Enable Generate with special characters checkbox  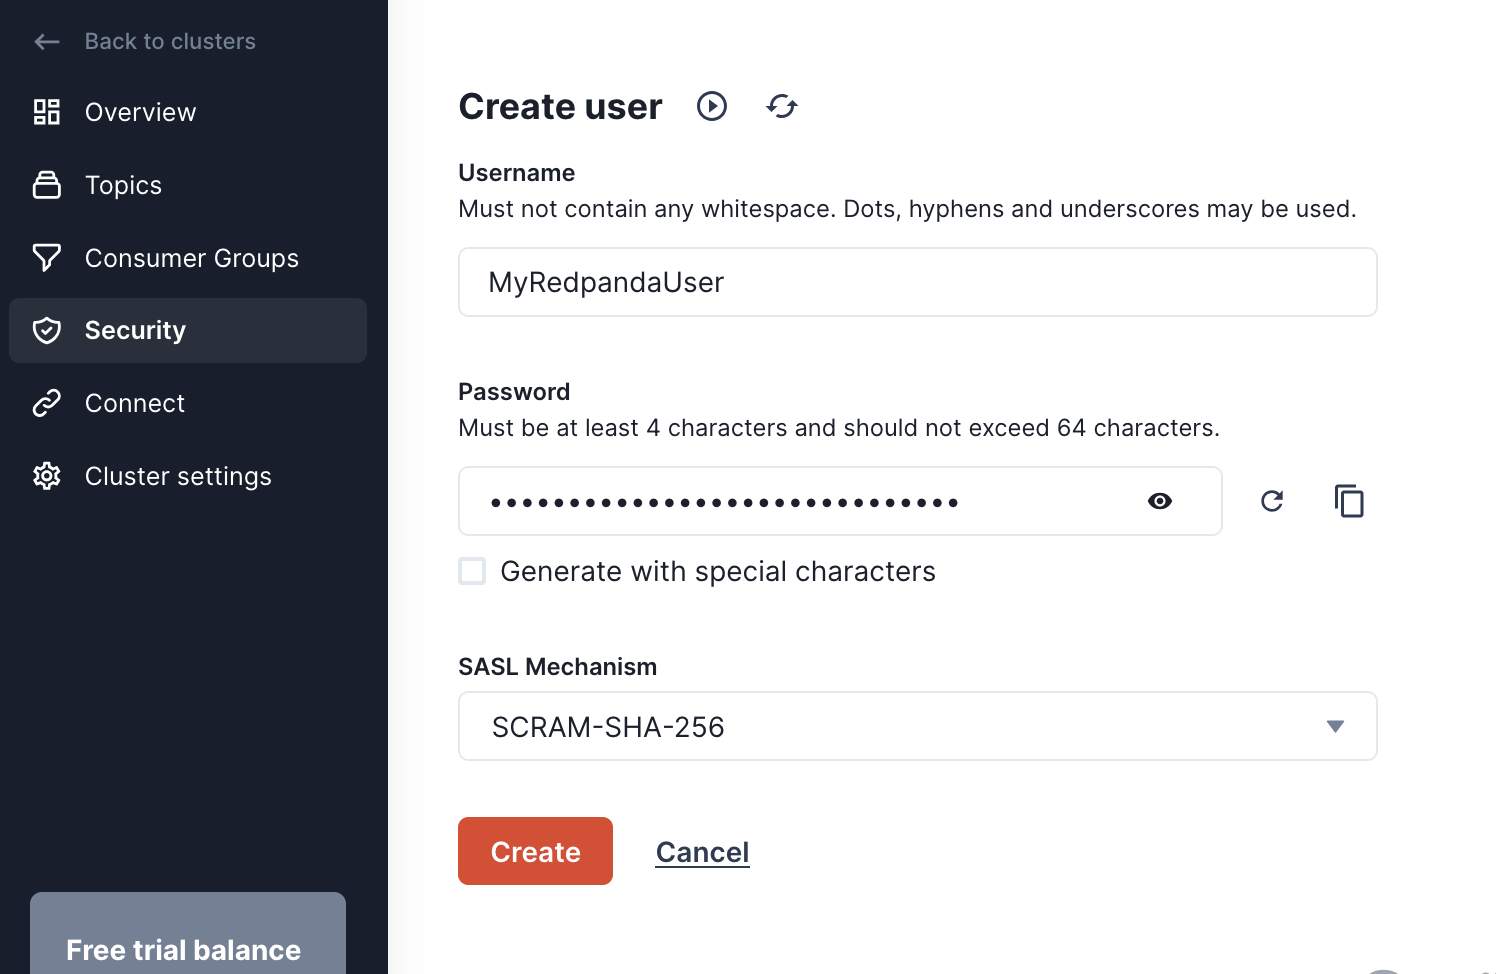(x=472, y=571)
